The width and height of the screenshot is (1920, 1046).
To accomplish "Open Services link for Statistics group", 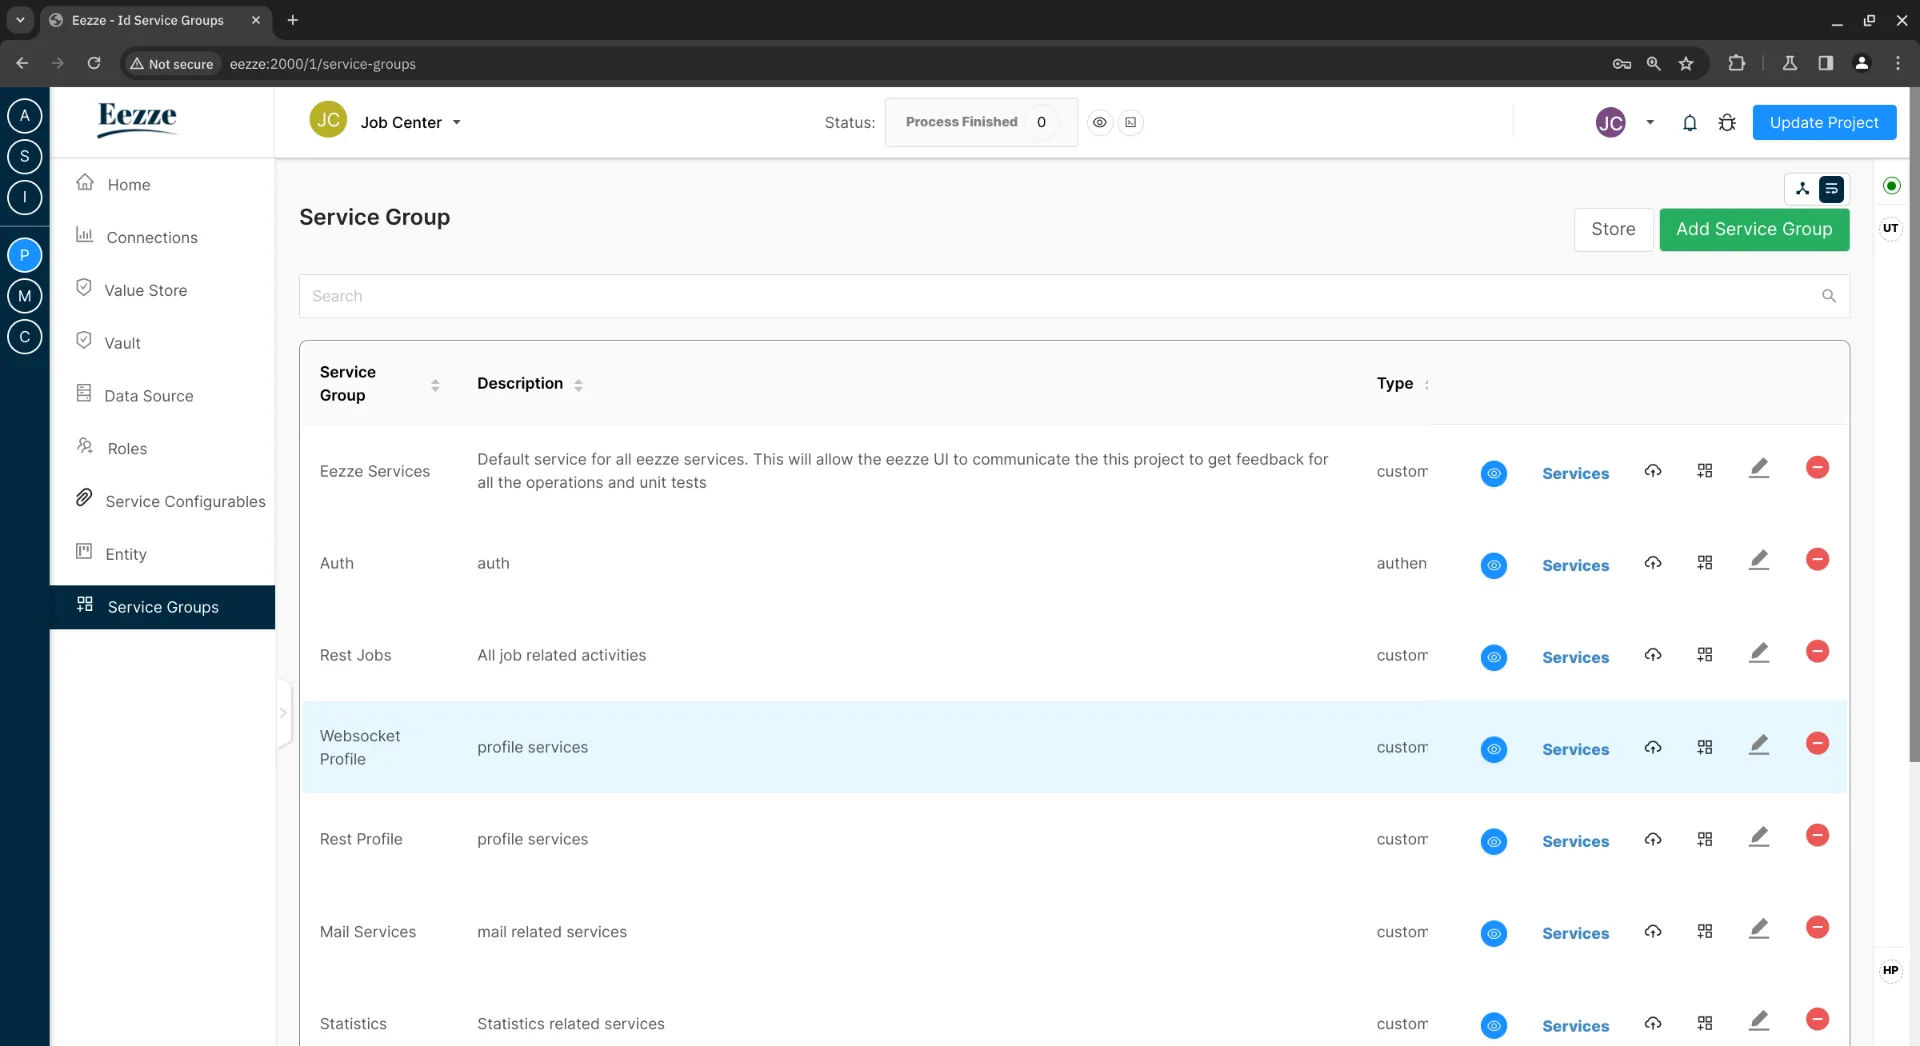I will click(1575, 1025).
